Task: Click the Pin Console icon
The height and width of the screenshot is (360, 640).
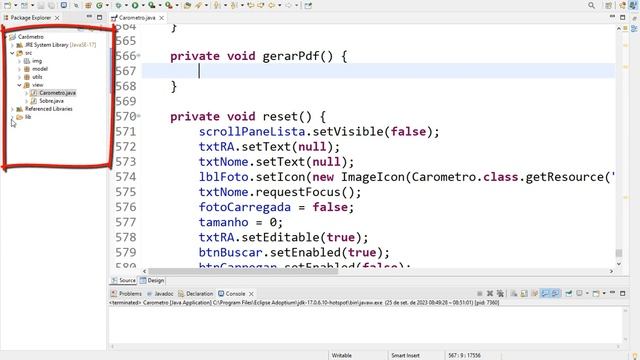Action: pyautogui.click(x=569, y=293)
